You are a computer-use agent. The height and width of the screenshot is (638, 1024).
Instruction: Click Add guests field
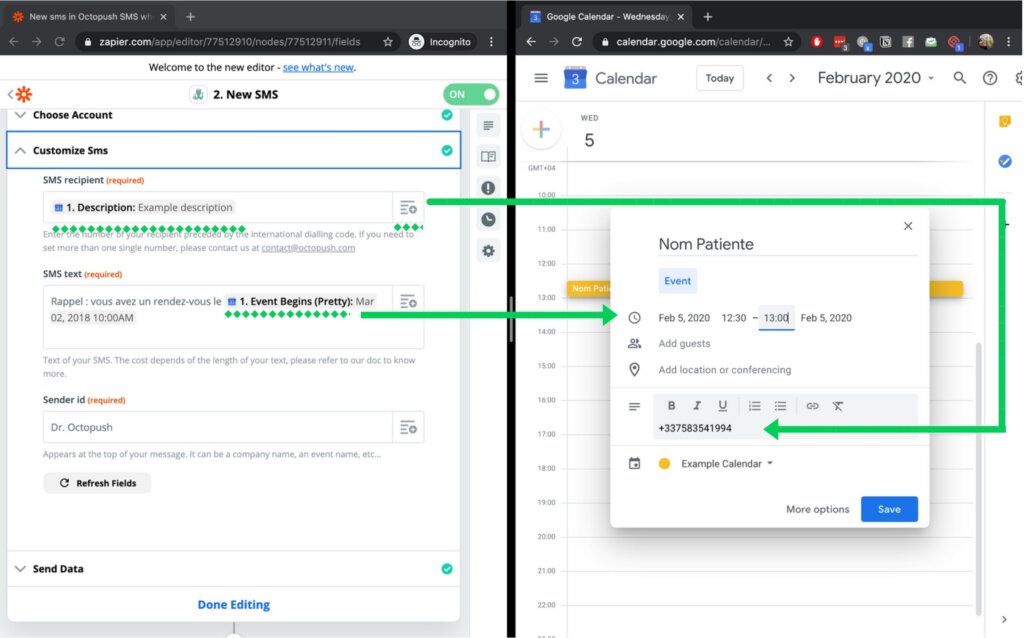point(684,343)
